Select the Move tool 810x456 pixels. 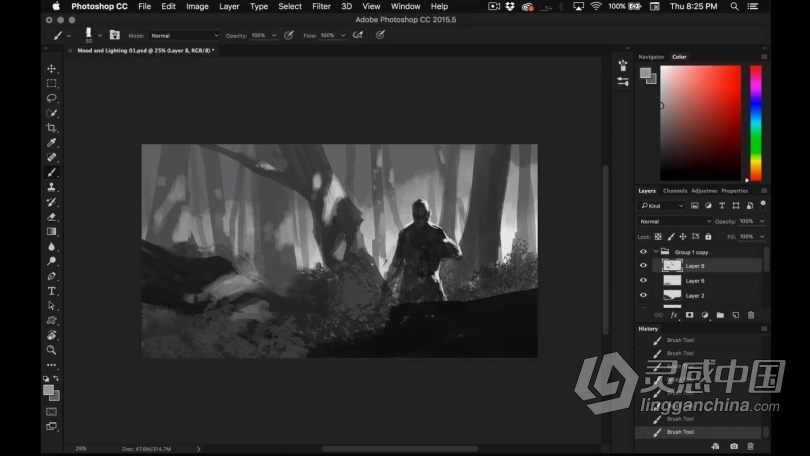click(x=52, y=69)
